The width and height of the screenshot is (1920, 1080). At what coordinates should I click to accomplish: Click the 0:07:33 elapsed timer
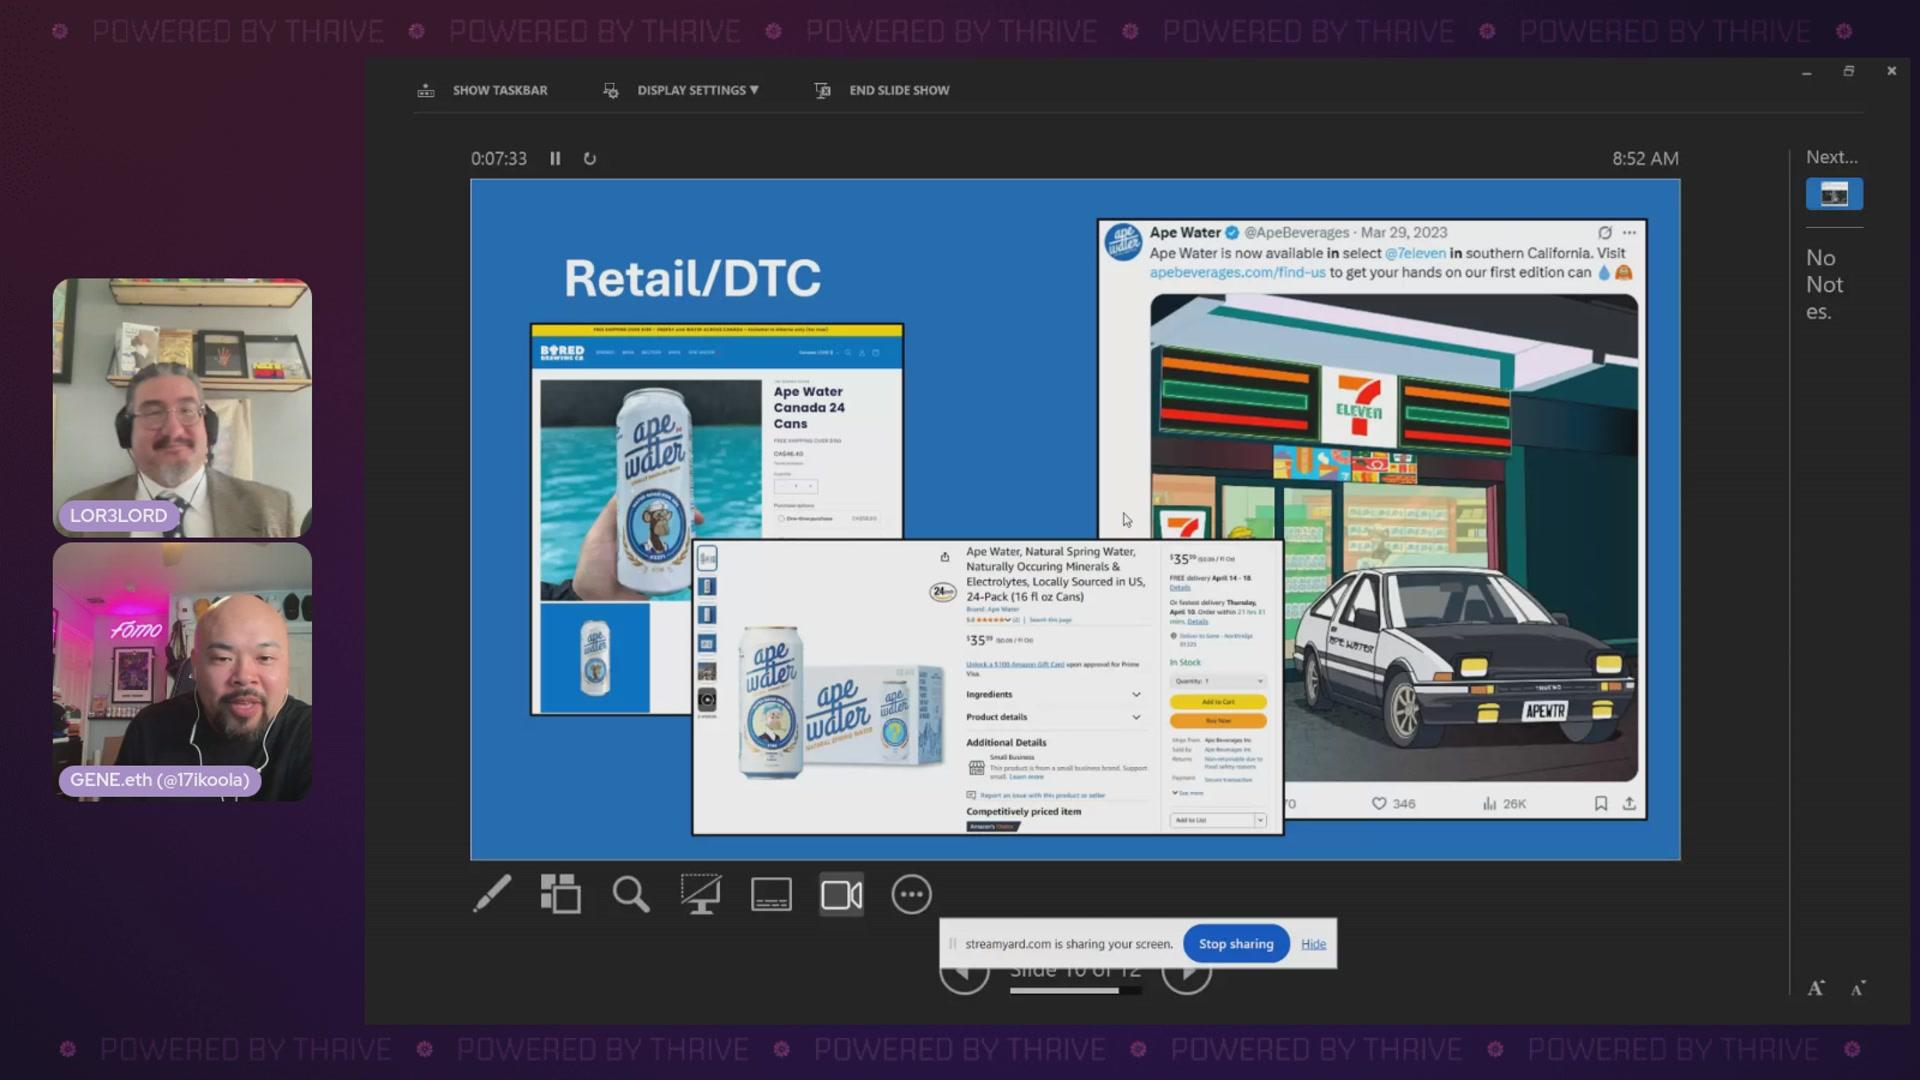coord(499,158)
